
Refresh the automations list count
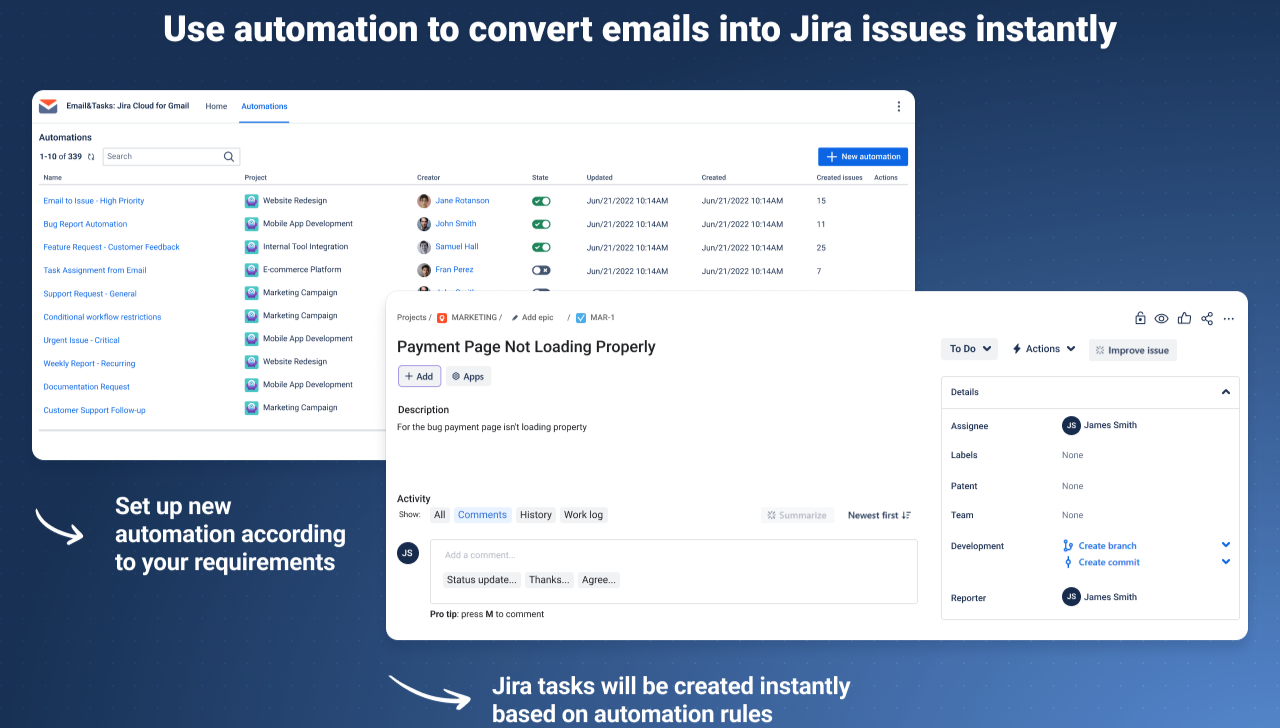(x=91, y=157)
